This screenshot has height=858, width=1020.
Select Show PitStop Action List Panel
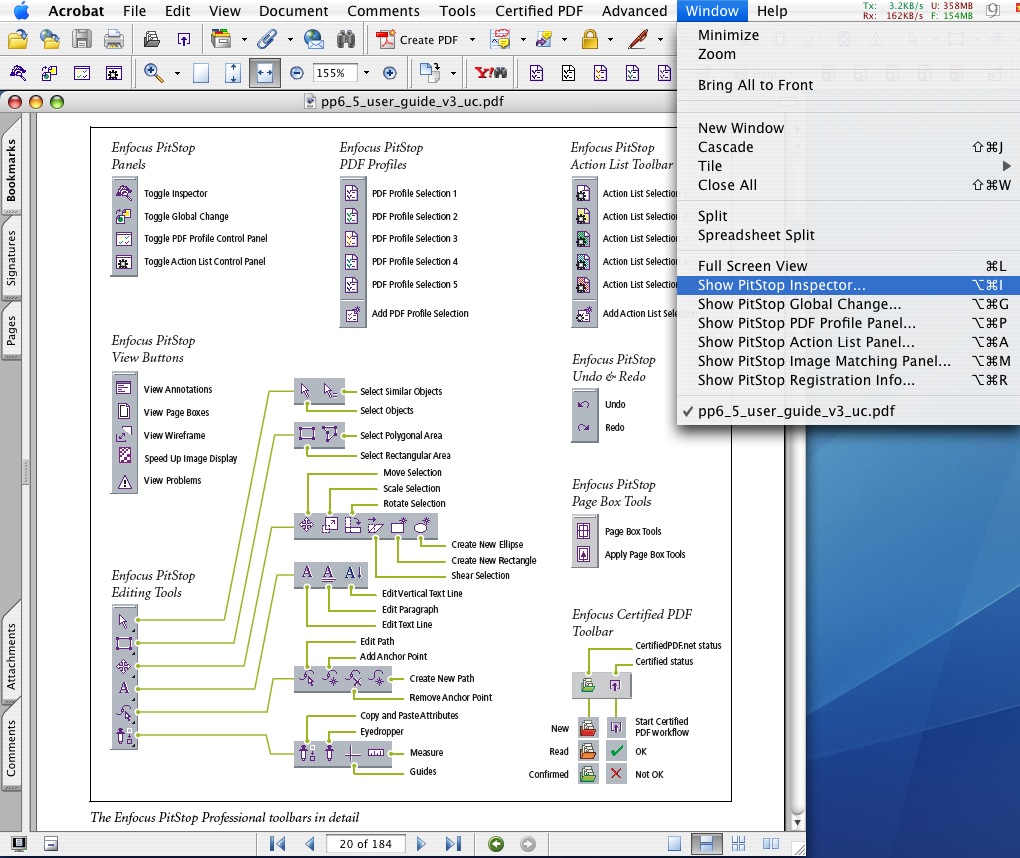848,342
